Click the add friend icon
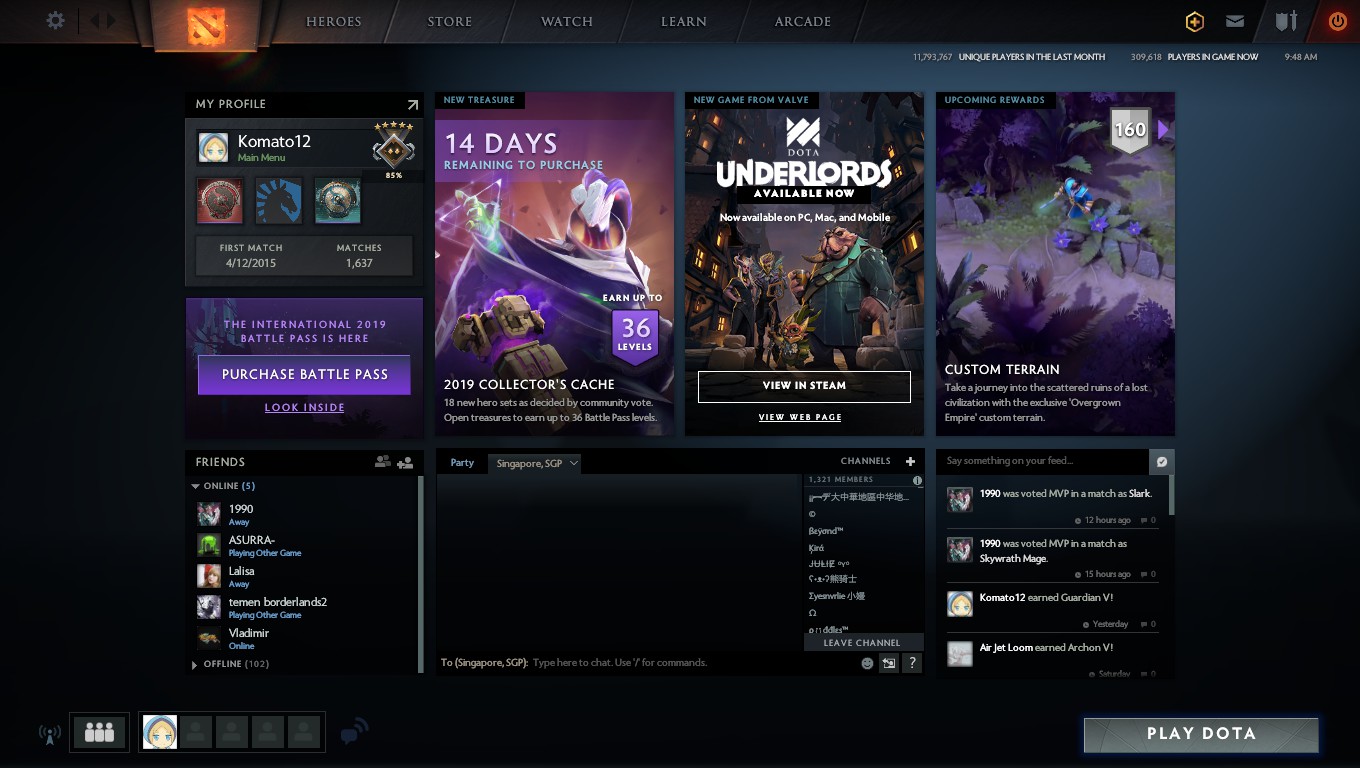 (405, 462)
